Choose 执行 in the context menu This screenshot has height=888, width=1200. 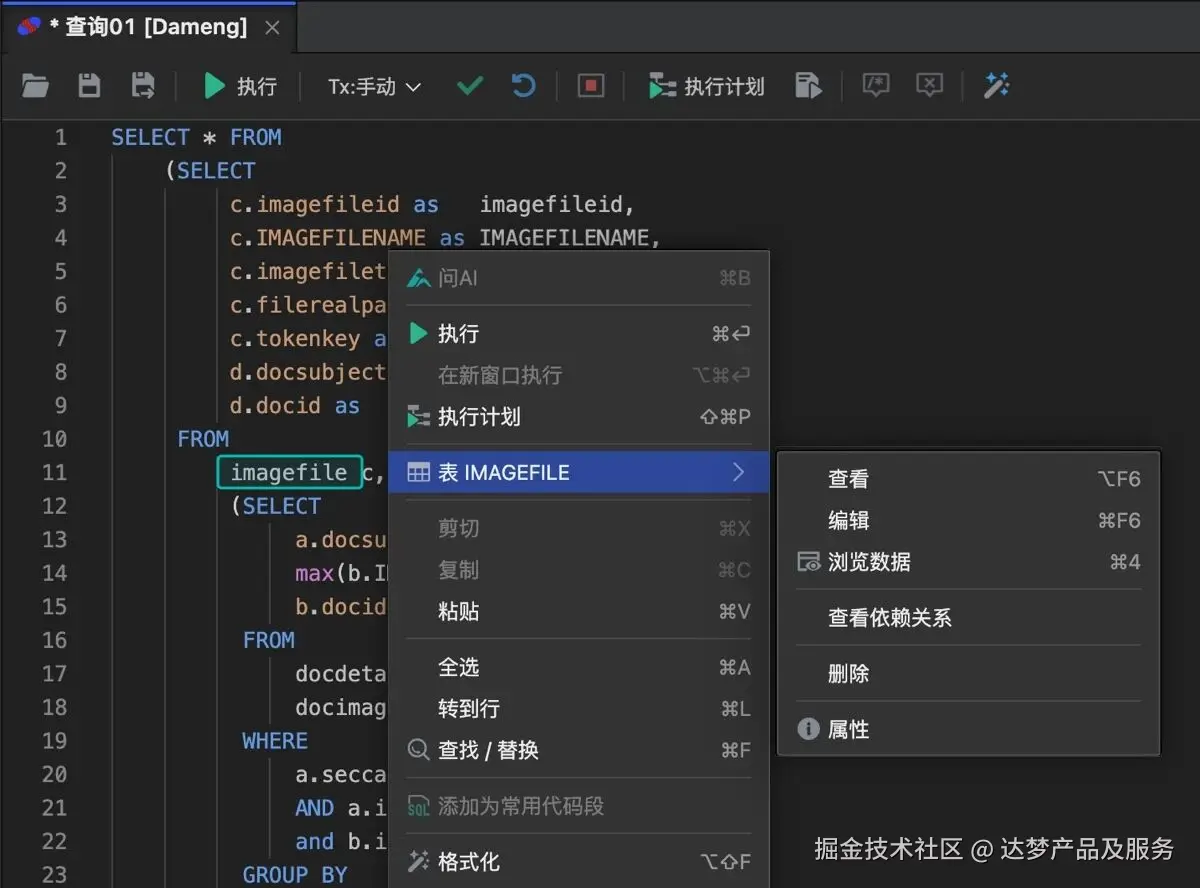coord(578,334)
